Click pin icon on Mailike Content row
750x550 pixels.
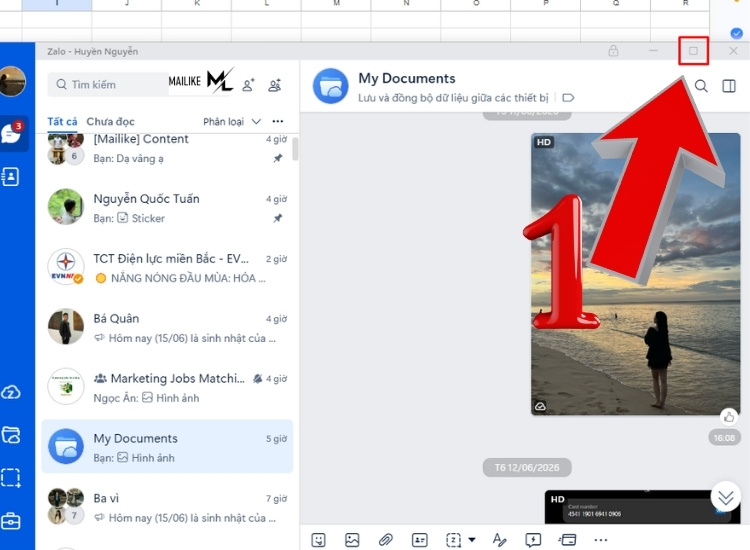pos(277,158)
